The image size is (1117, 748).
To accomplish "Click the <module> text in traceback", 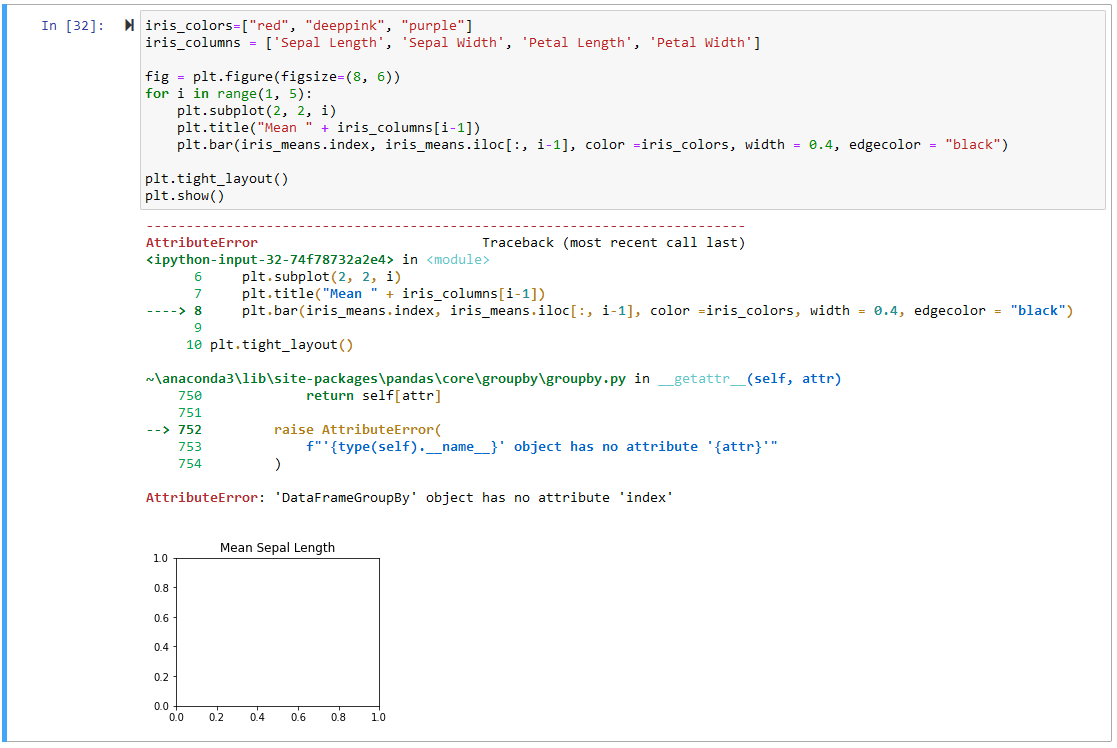I will [458, 259].
